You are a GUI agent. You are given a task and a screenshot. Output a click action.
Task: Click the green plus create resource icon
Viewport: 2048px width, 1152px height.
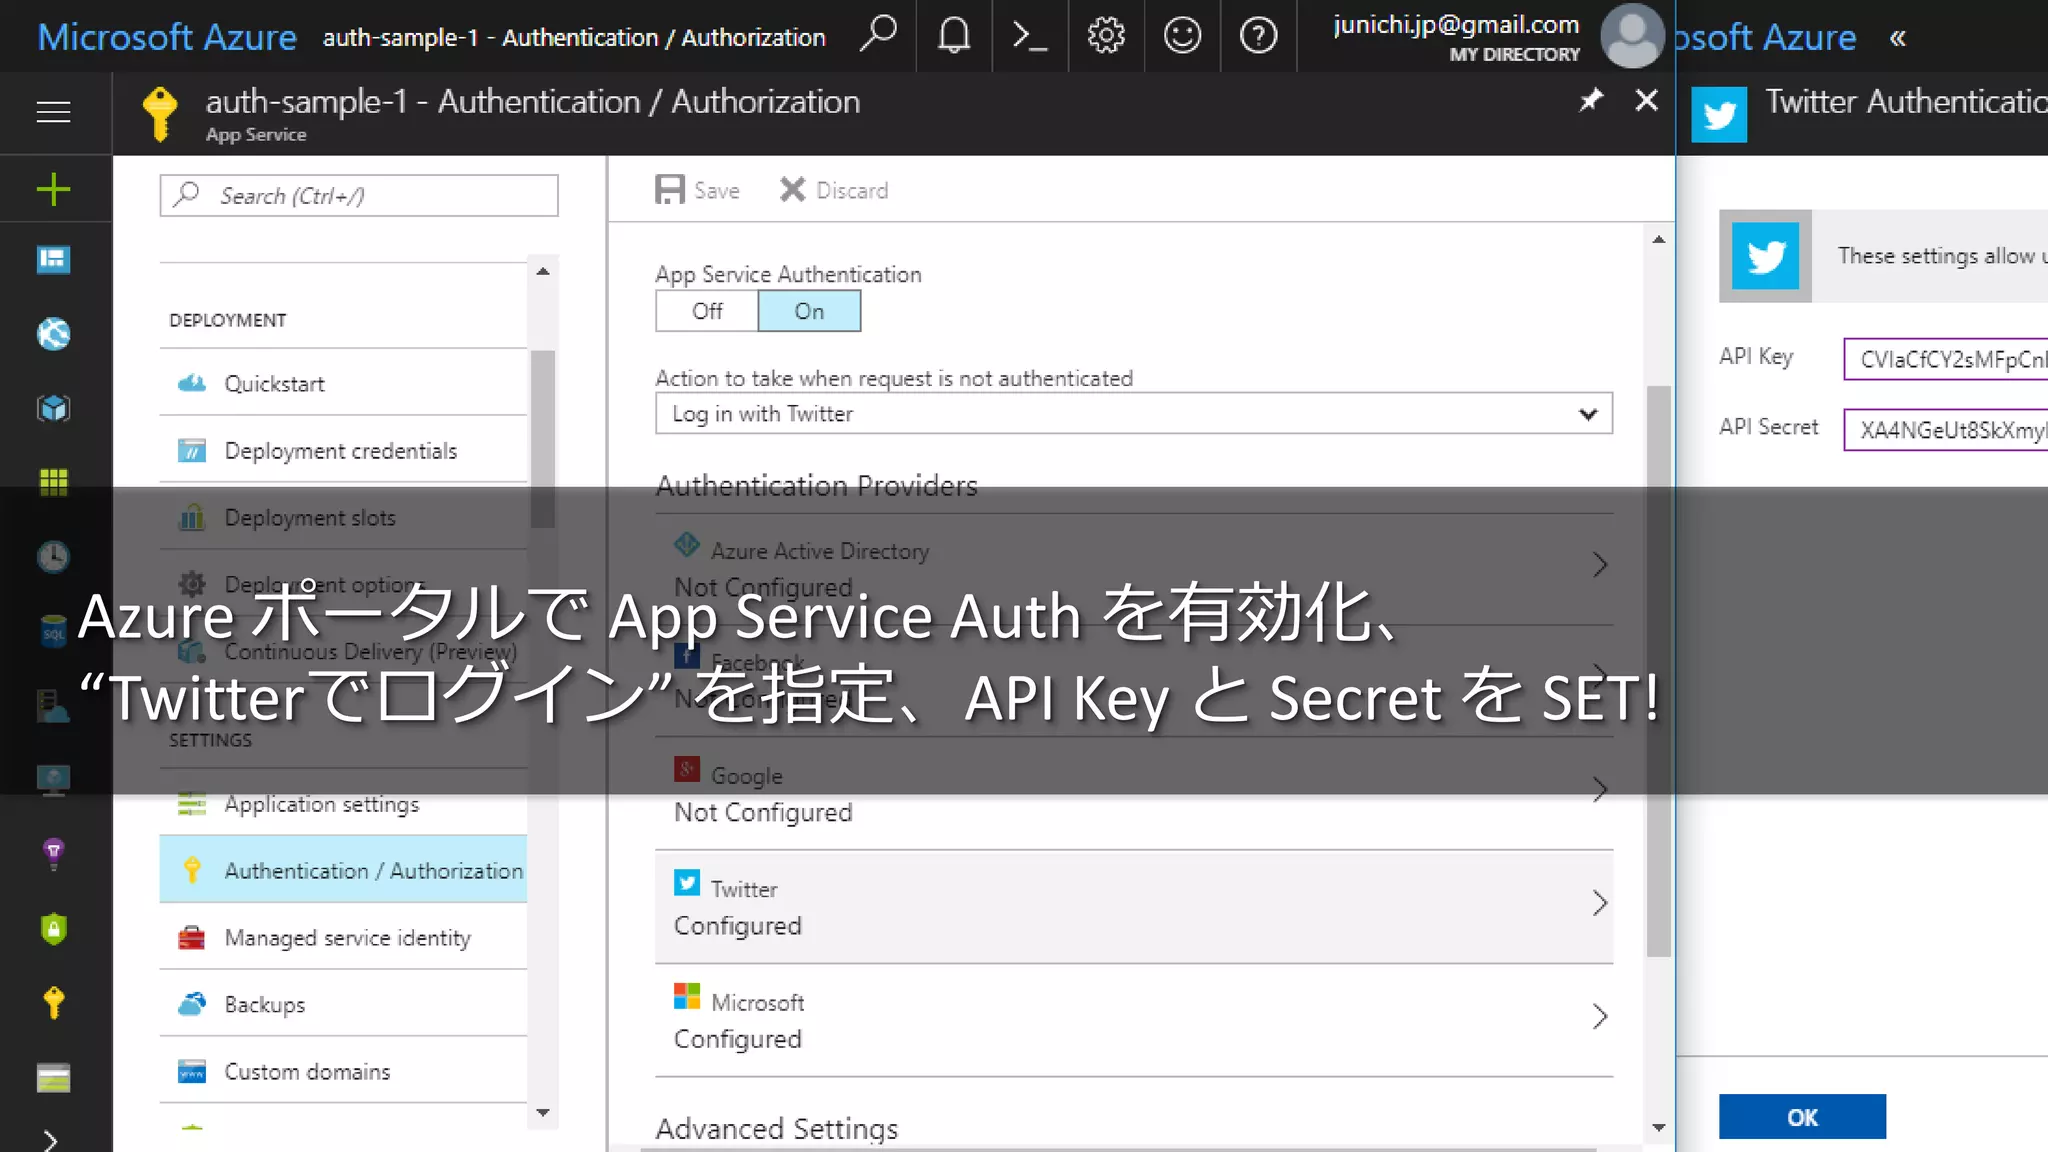tap(54, 189)
